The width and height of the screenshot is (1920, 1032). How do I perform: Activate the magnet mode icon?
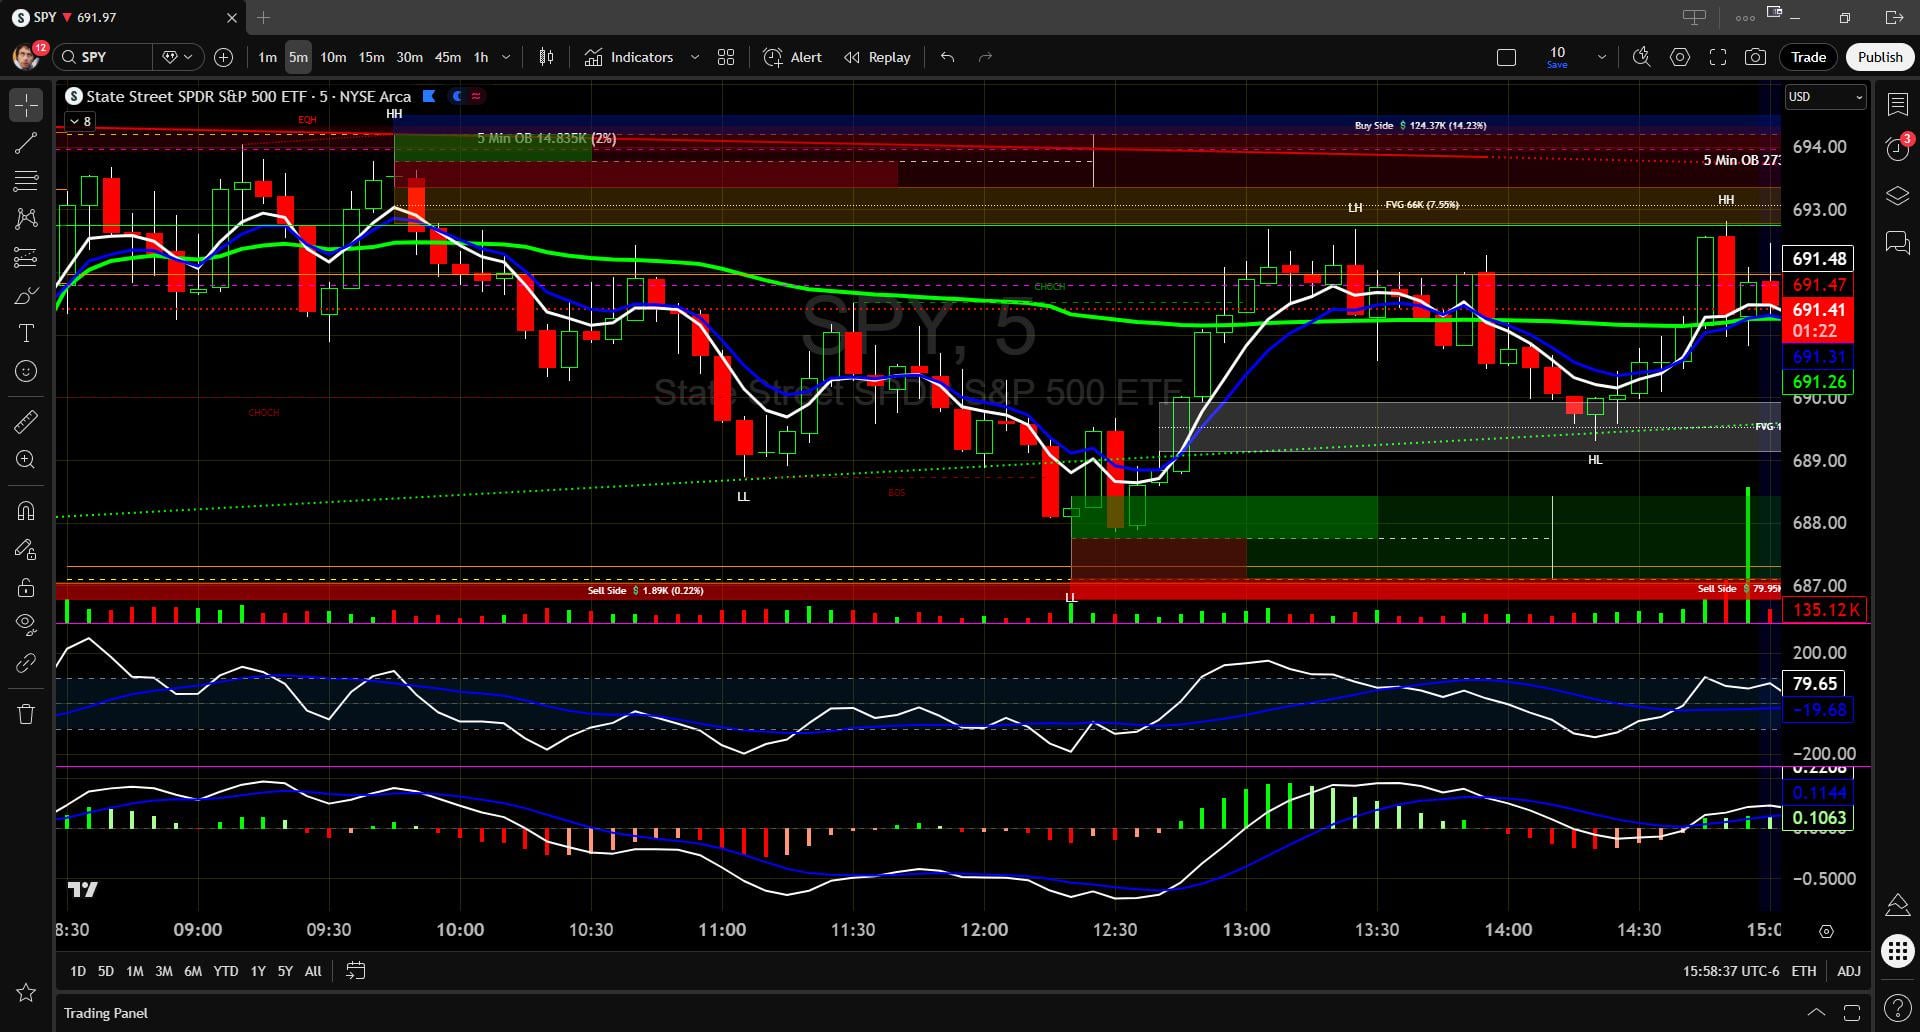tap(26, 511)
